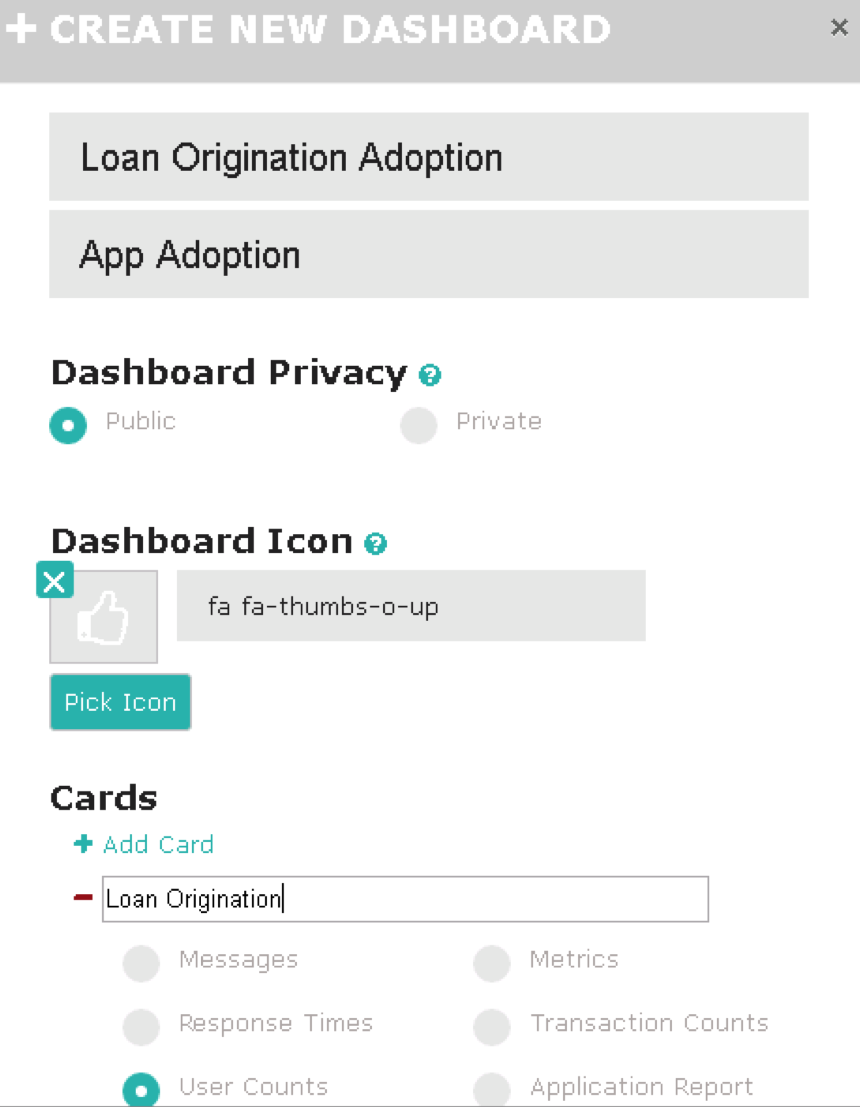The width and height of the screenshot is (860, 1107).
Task: Click the Add Card link
Action: [x=158, y=844]
